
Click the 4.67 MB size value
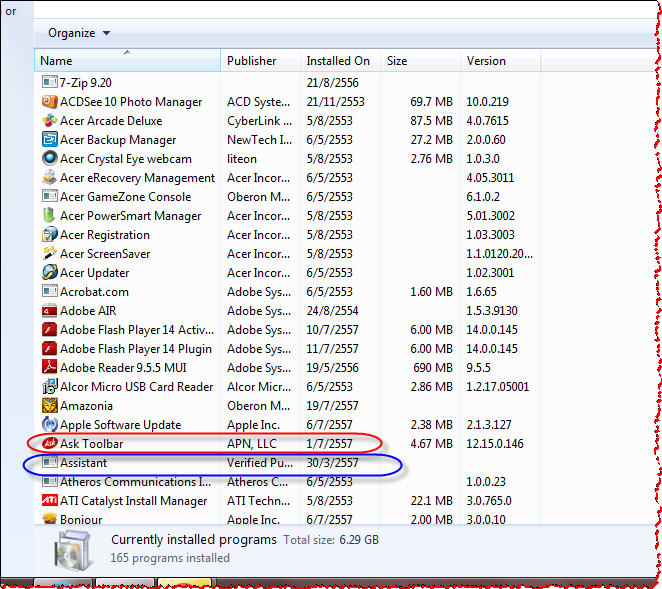pyautogui.click(x=431, y=444)
